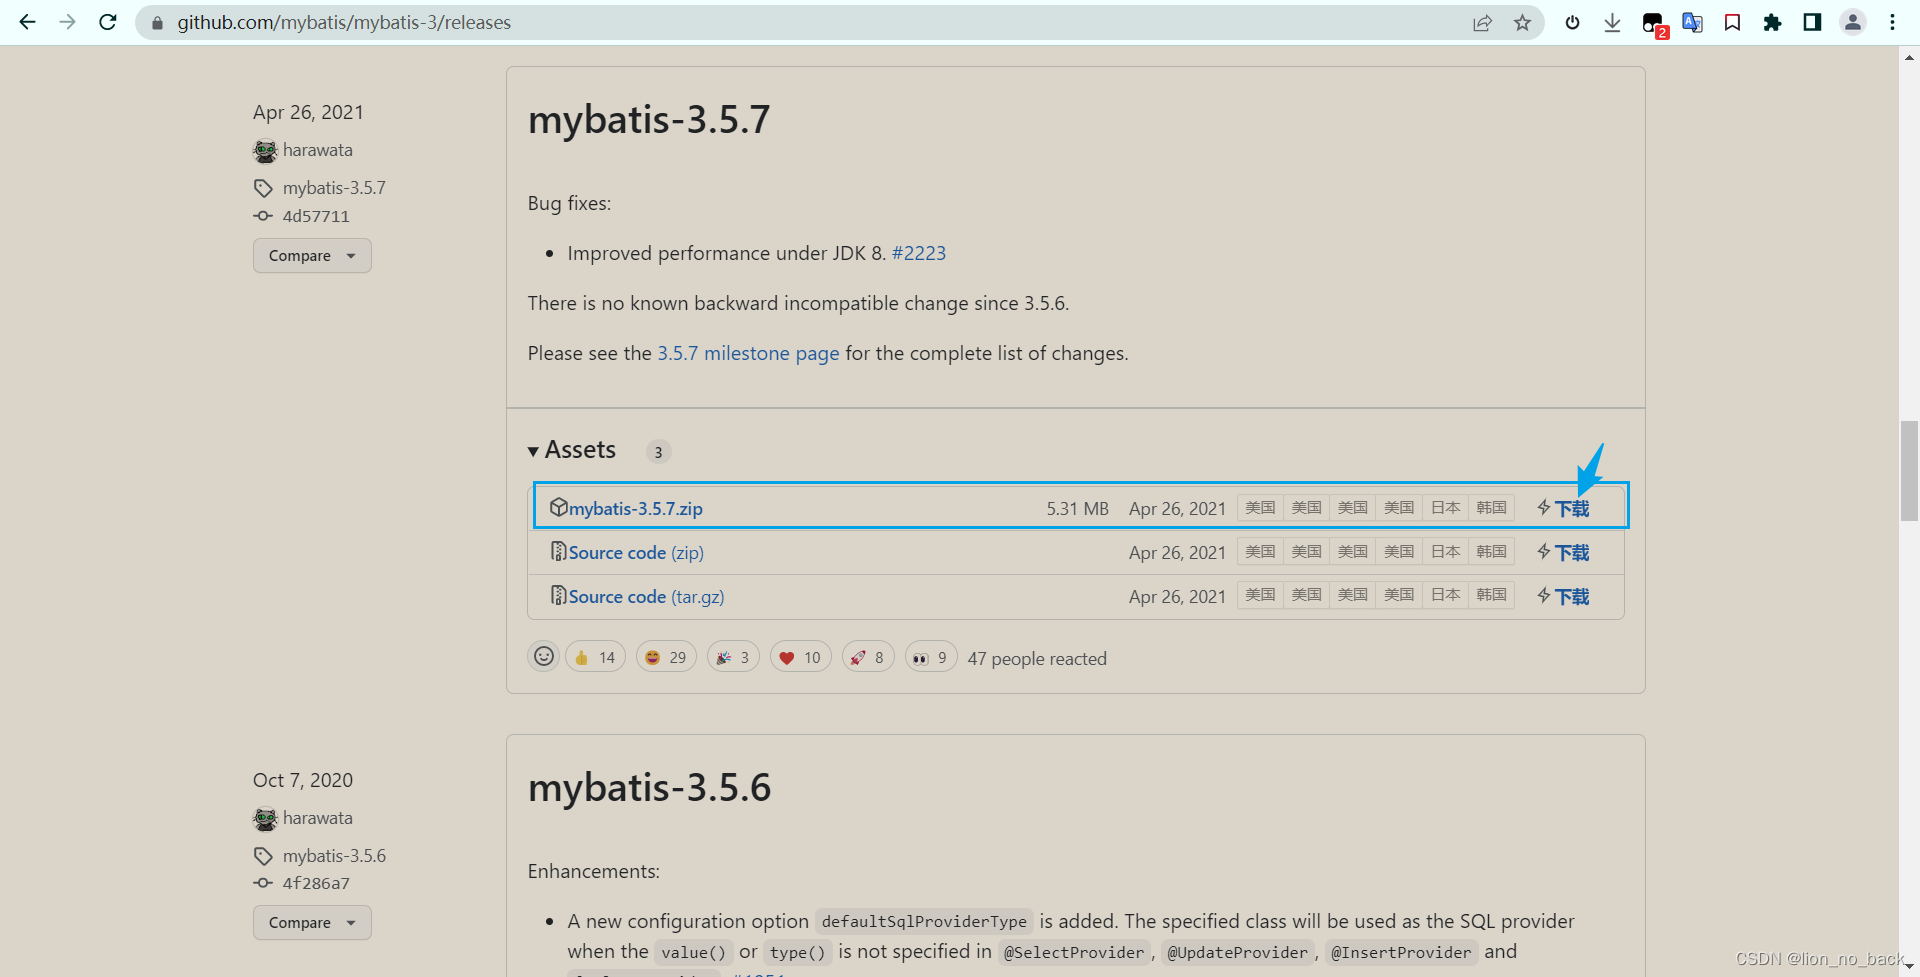Open the extensions puzzle menu
Screen dimensions: 1920x977
tap(1772, 22)
